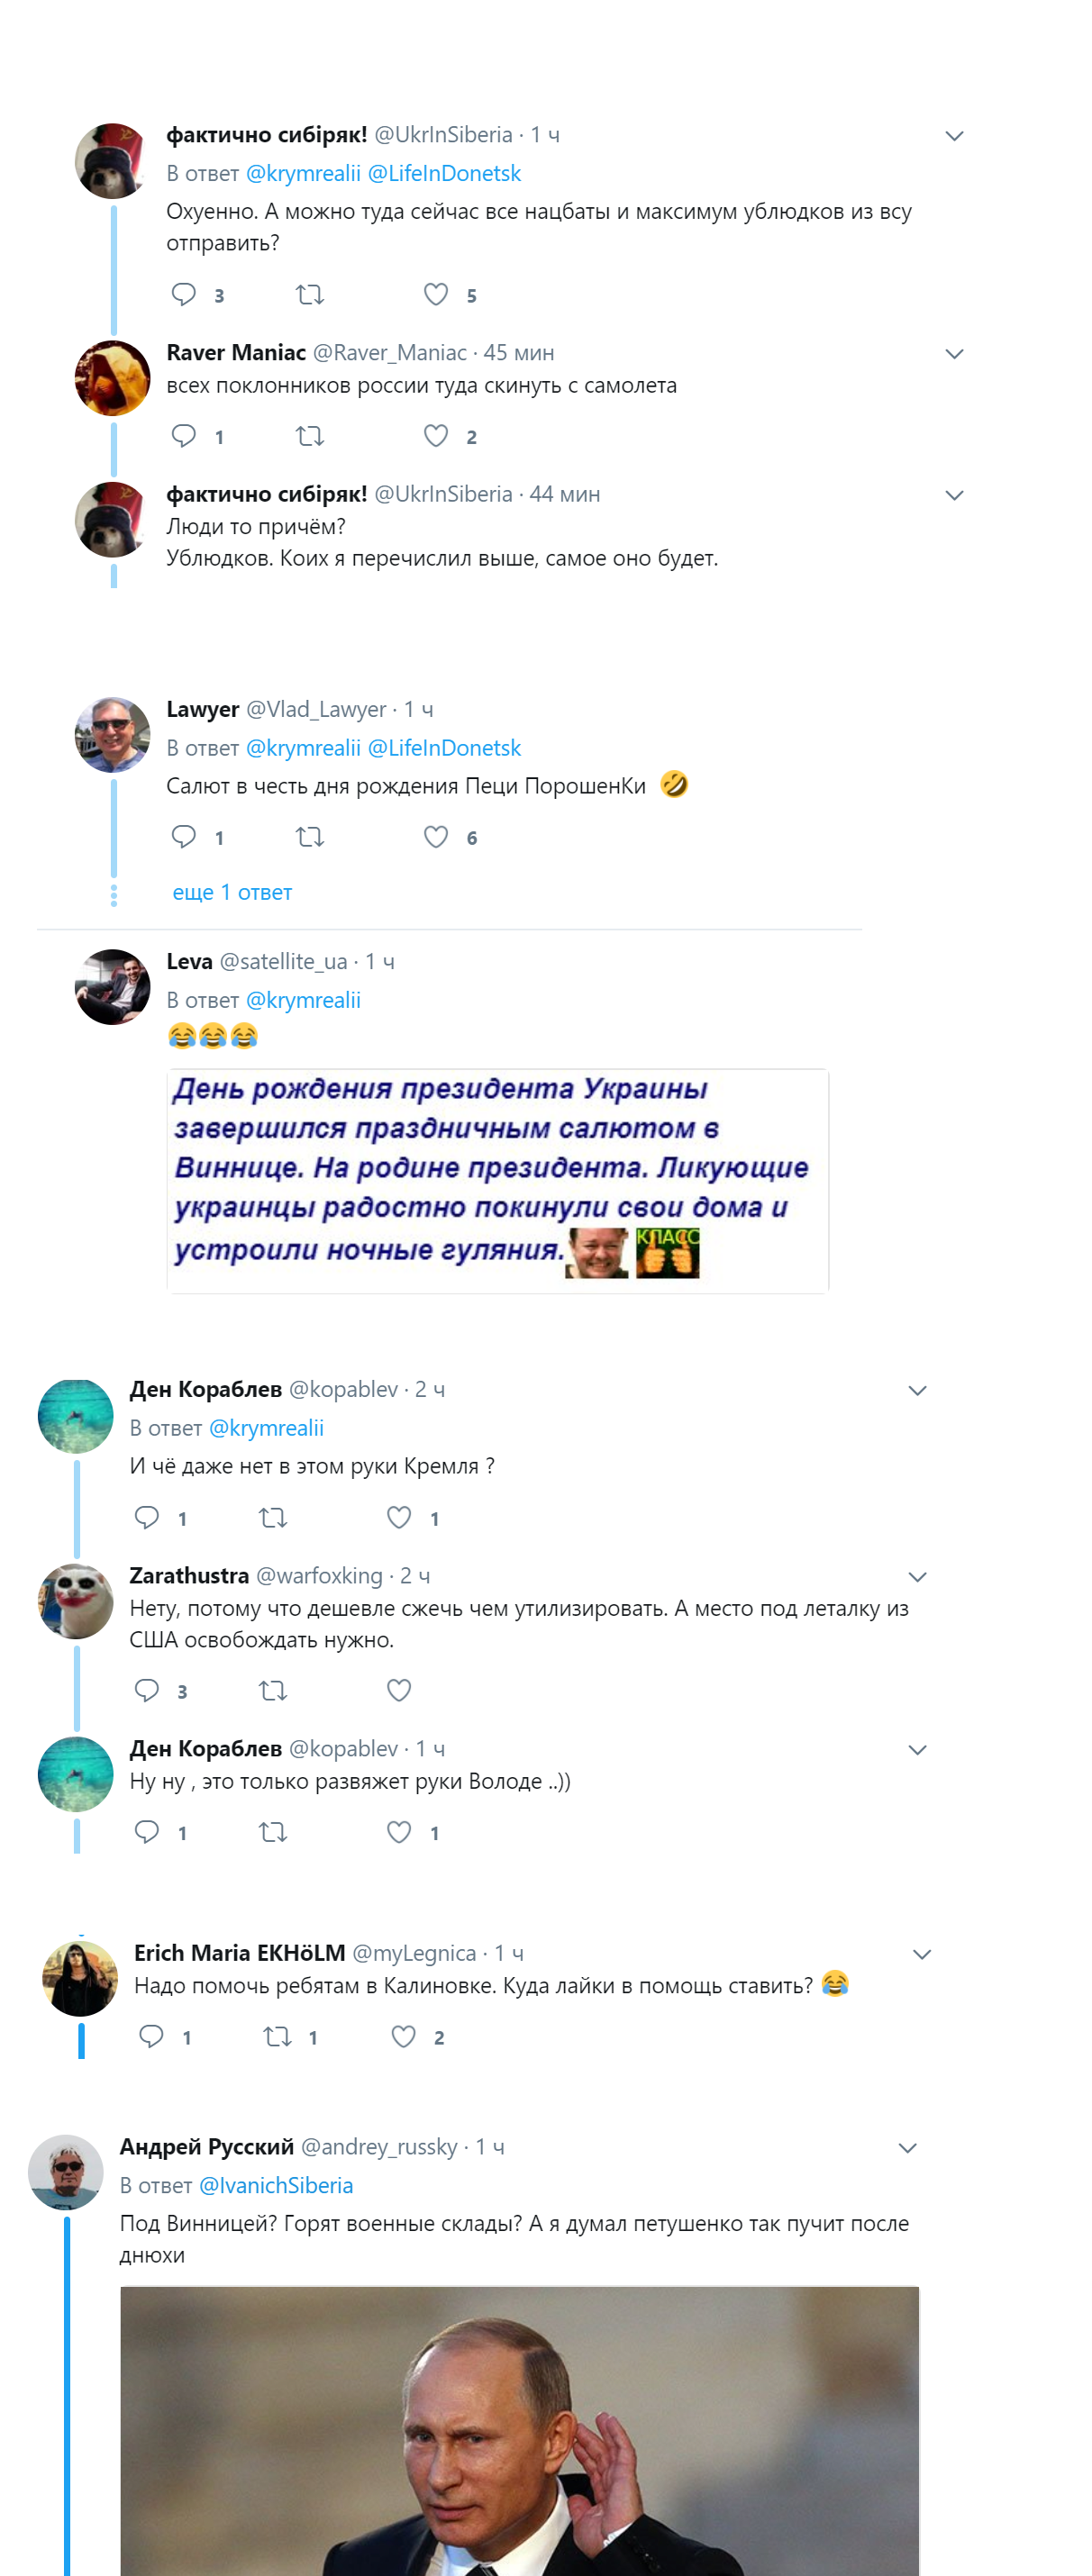The image size is (1092, 2576).
Task: Retweet Raver Maniac's tweet
Action: 310,436
